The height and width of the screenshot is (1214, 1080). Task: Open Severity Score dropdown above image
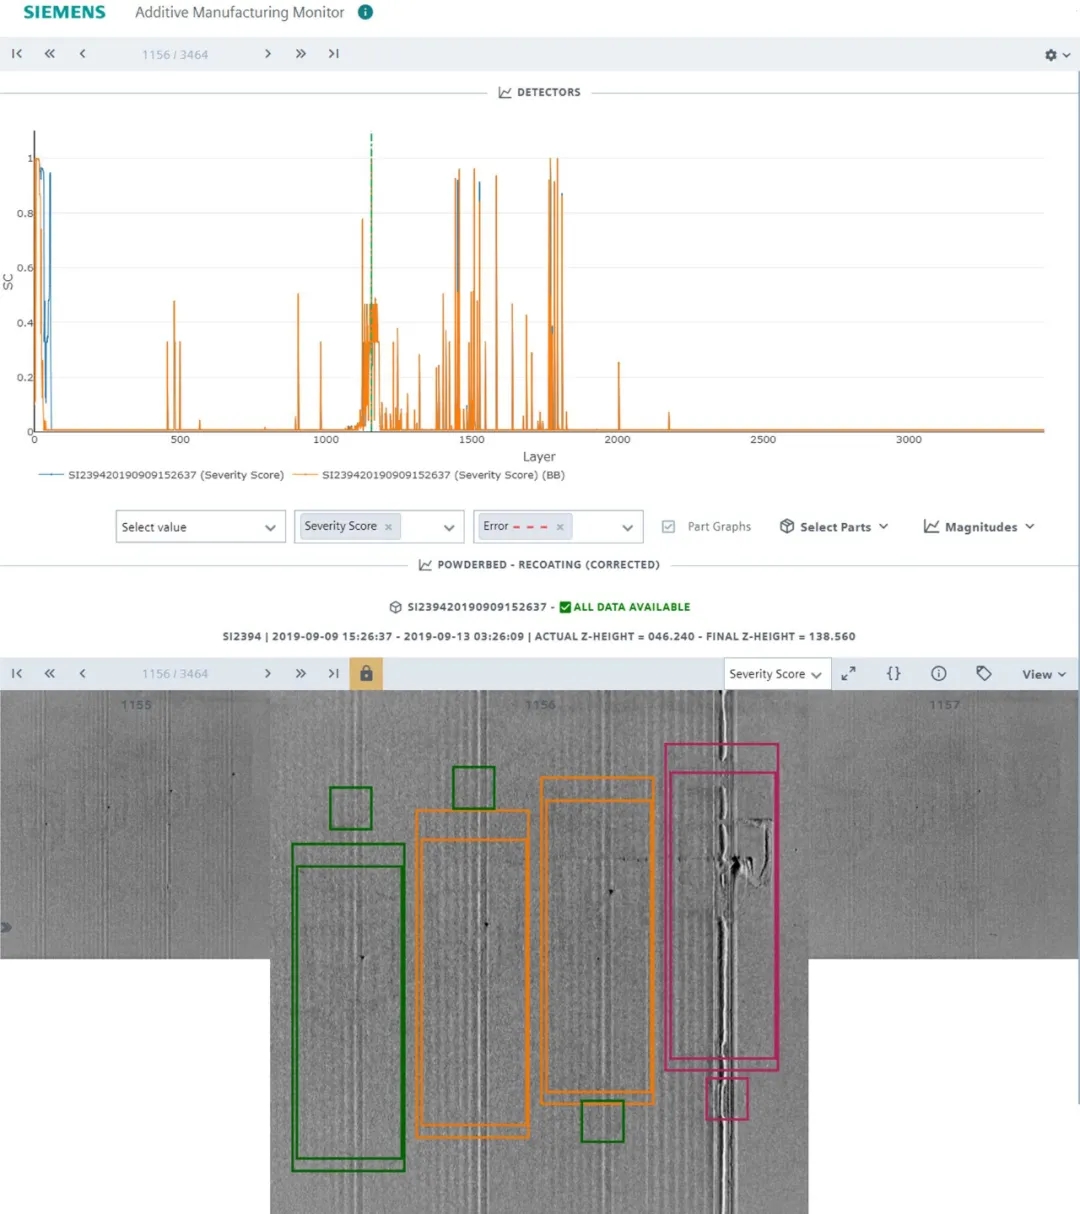(775, 674)
